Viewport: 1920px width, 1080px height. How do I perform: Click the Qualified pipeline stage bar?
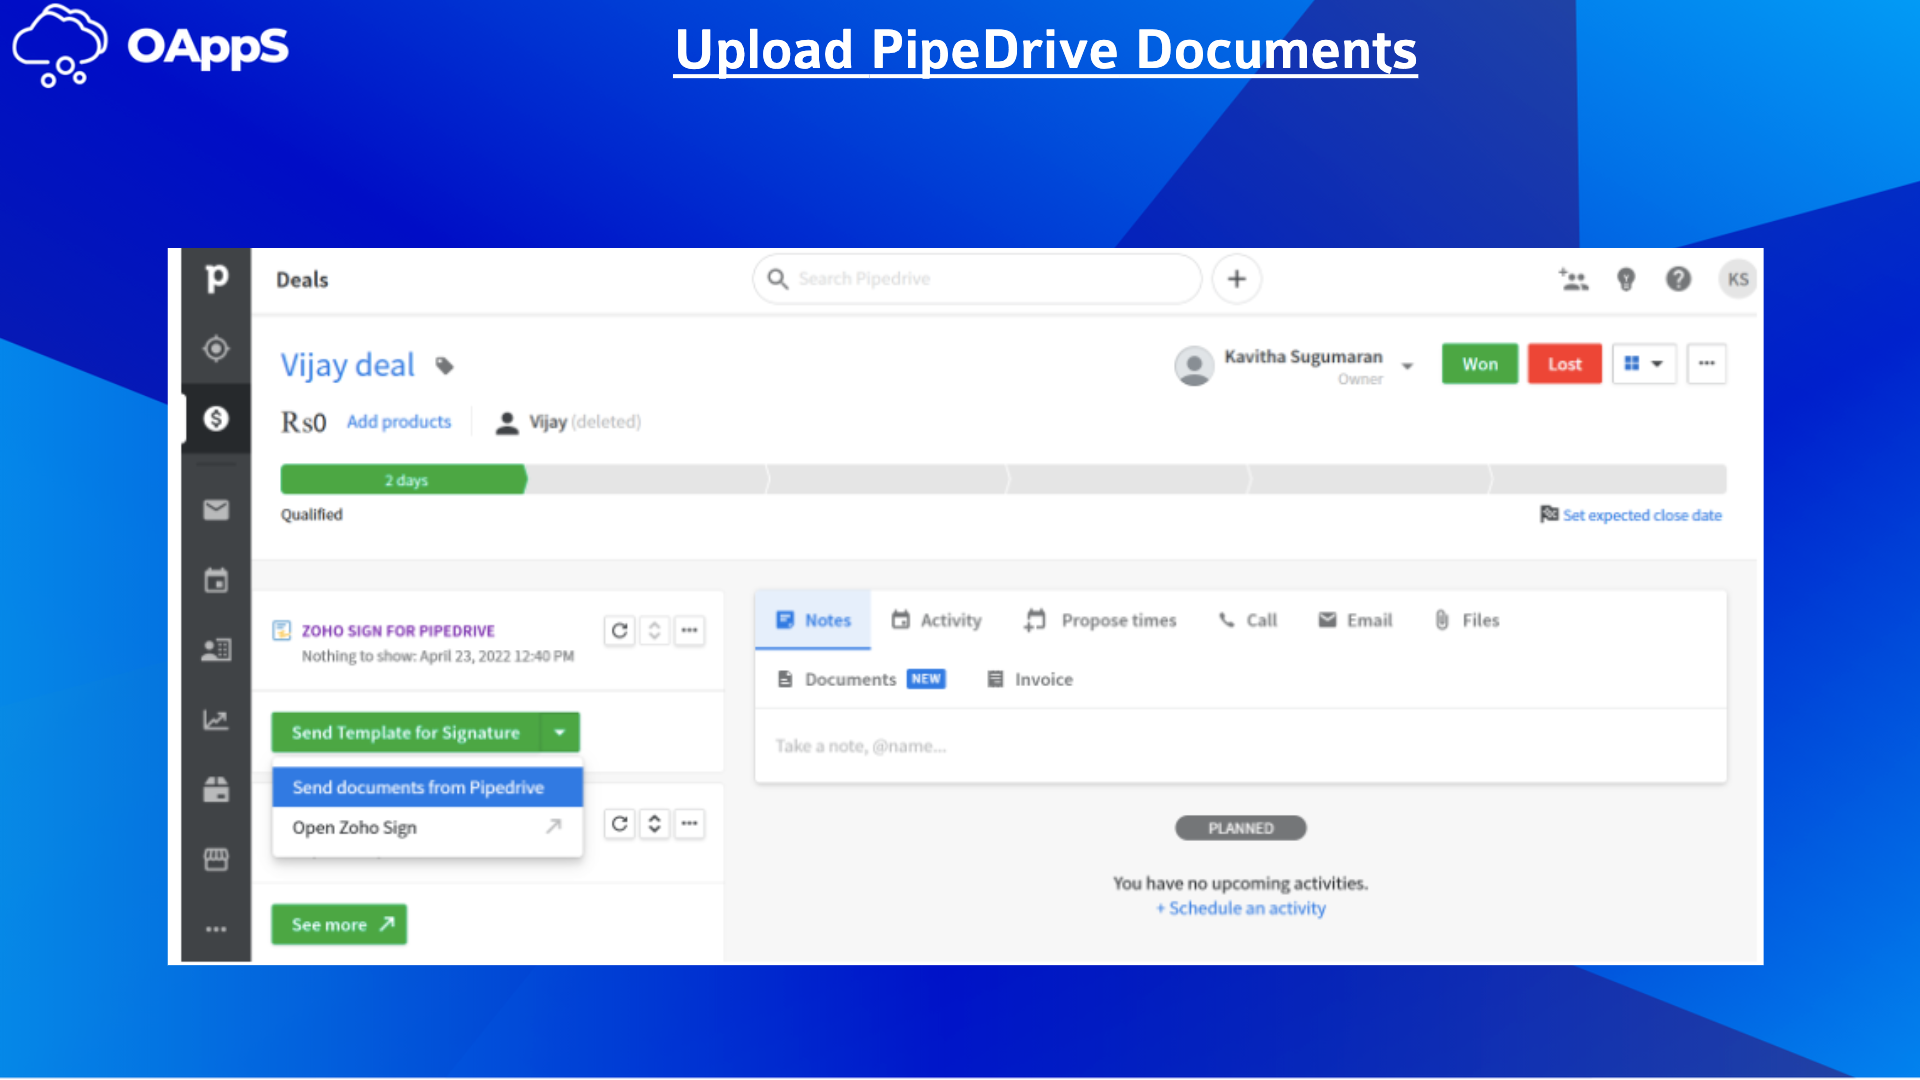[x=403, y=480]
